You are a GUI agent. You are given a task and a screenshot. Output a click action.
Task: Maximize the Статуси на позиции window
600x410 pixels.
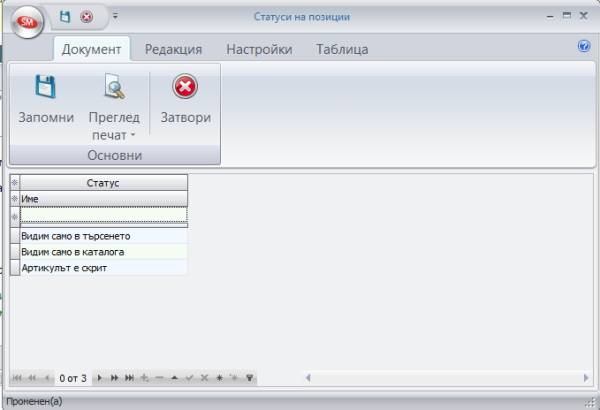tap(567, 16)
